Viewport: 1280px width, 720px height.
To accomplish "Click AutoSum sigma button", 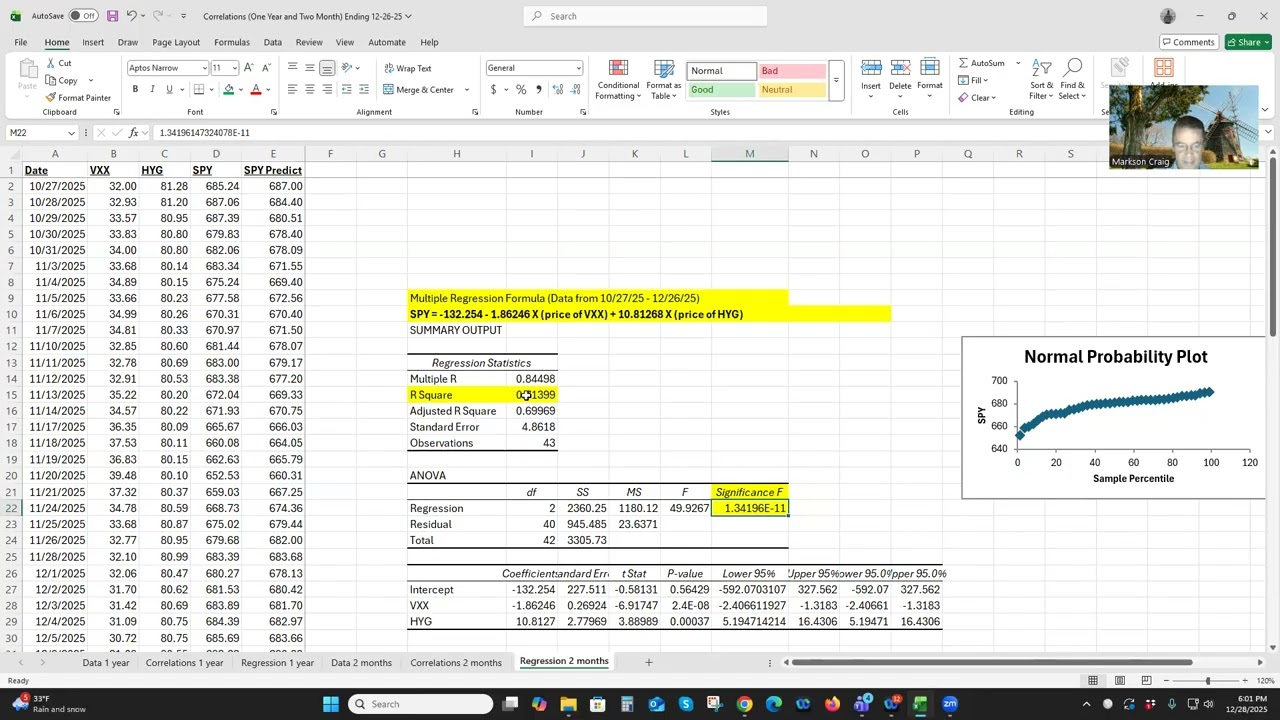I will pyautogui.click(x=981, y=63).
